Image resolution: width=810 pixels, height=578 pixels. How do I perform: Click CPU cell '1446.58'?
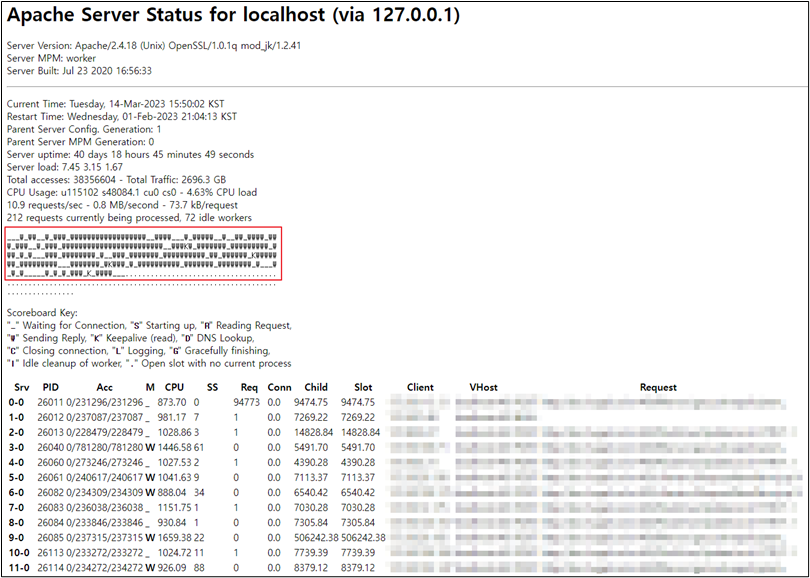(x=175, y=447)
